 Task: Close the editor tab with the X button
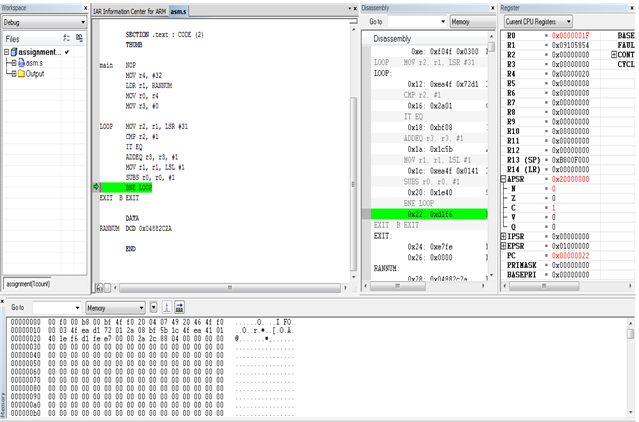click(x=355, y=9)
